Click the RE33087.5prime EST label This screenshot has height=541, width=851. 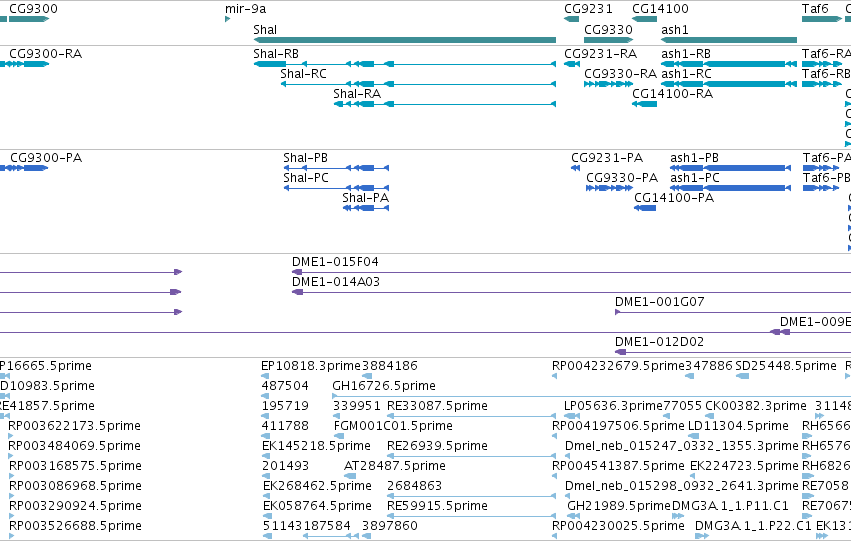(x=437, y=406)
